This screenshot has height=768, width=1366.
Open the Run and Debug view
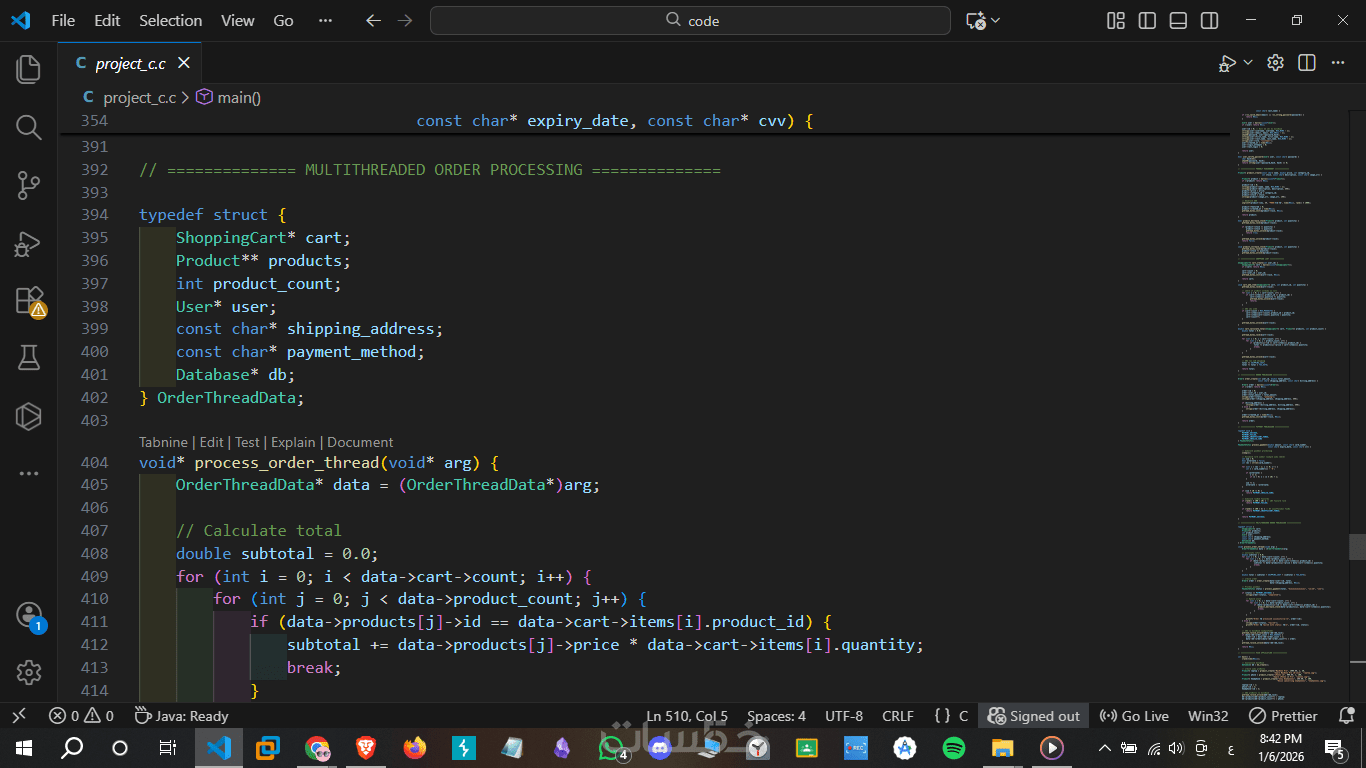coord(29,243)
